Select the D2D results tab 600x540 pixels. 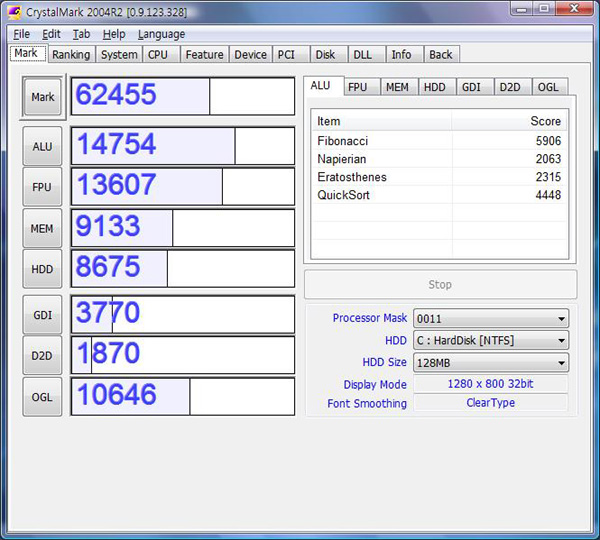point(513,87)
